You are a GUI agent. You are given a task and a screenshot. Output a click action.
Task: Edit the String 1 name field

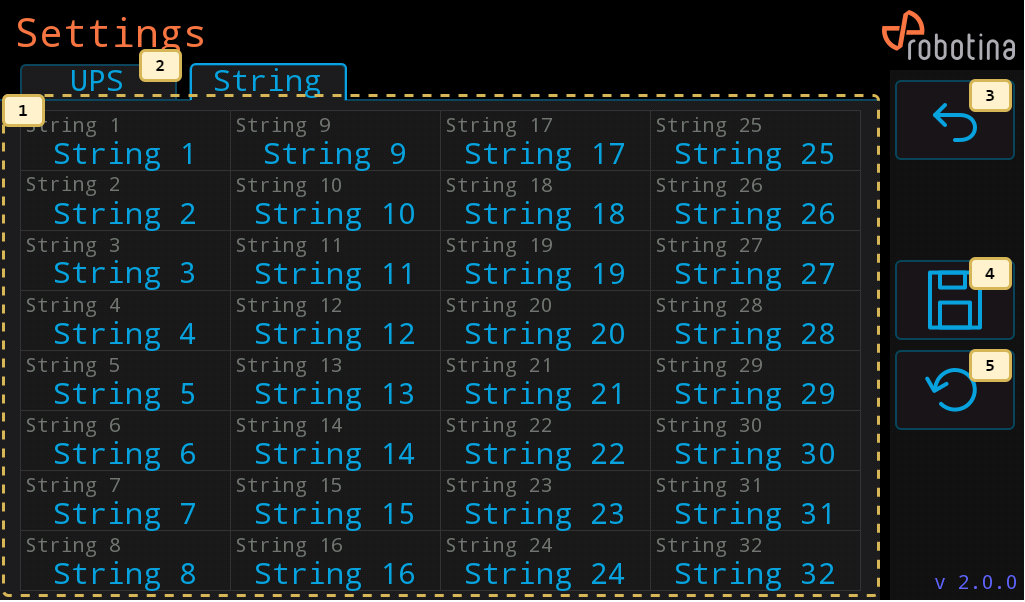pos(126,141)
